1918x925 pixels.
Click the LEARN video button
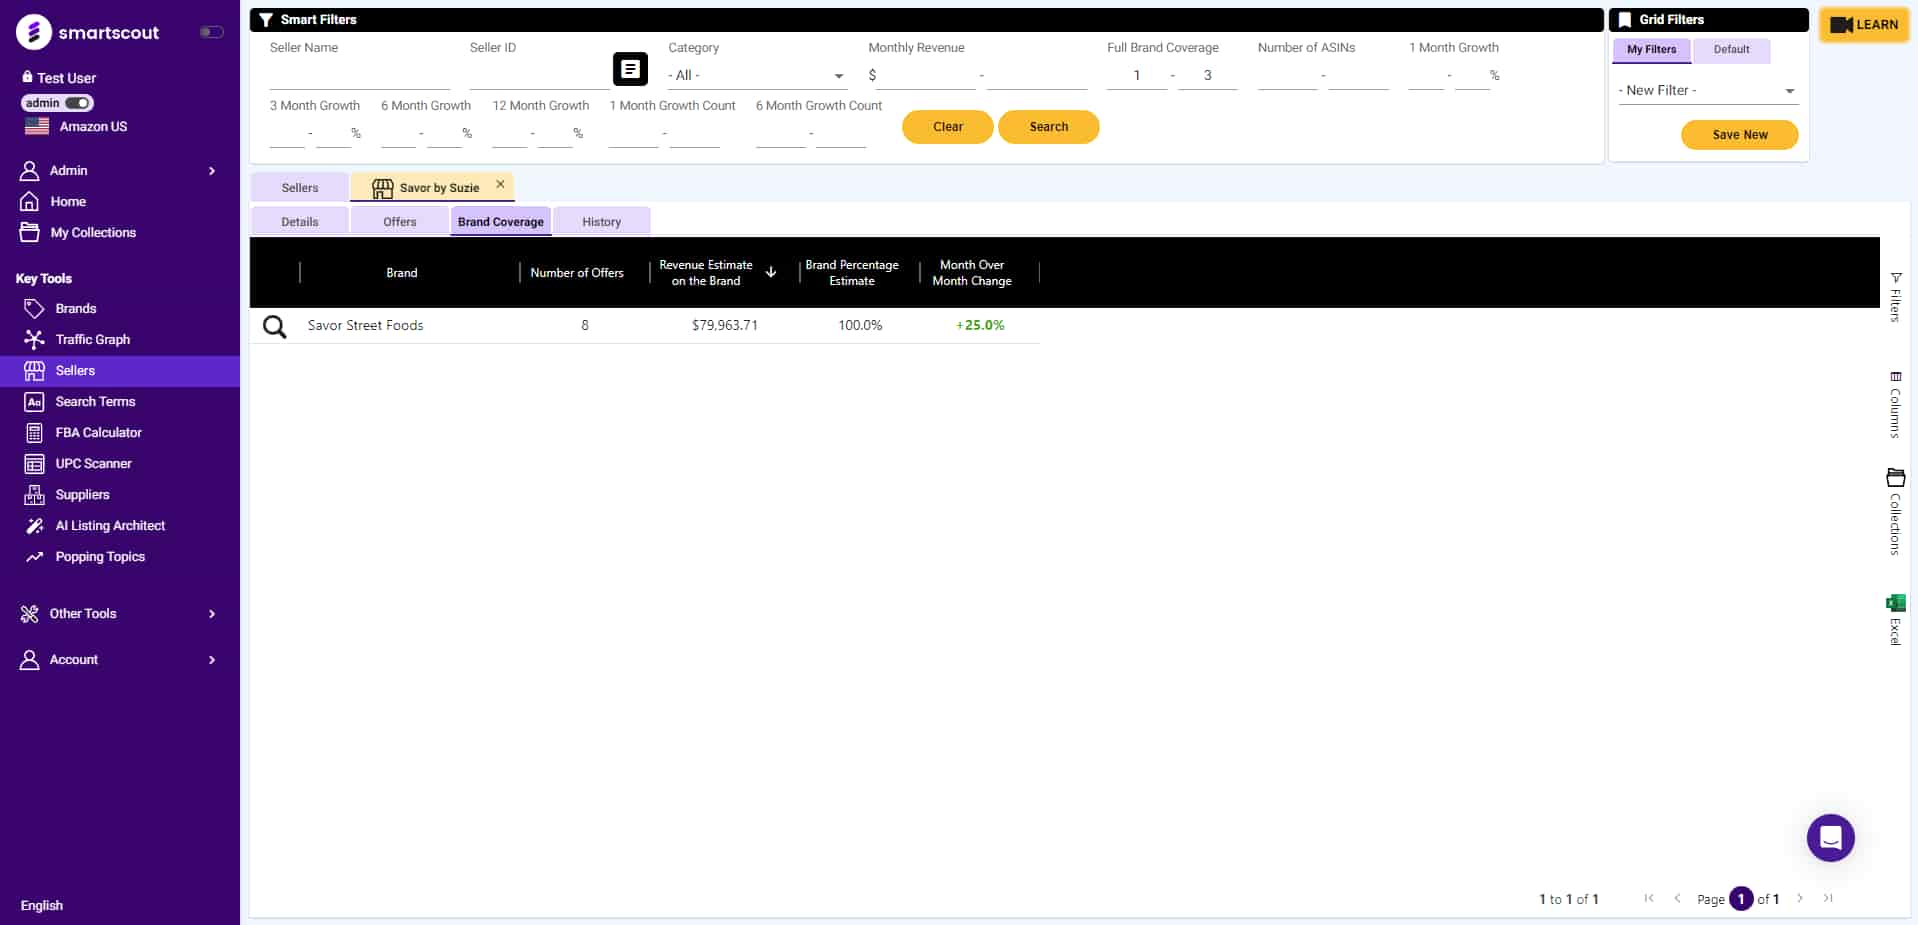point(1864,25)
